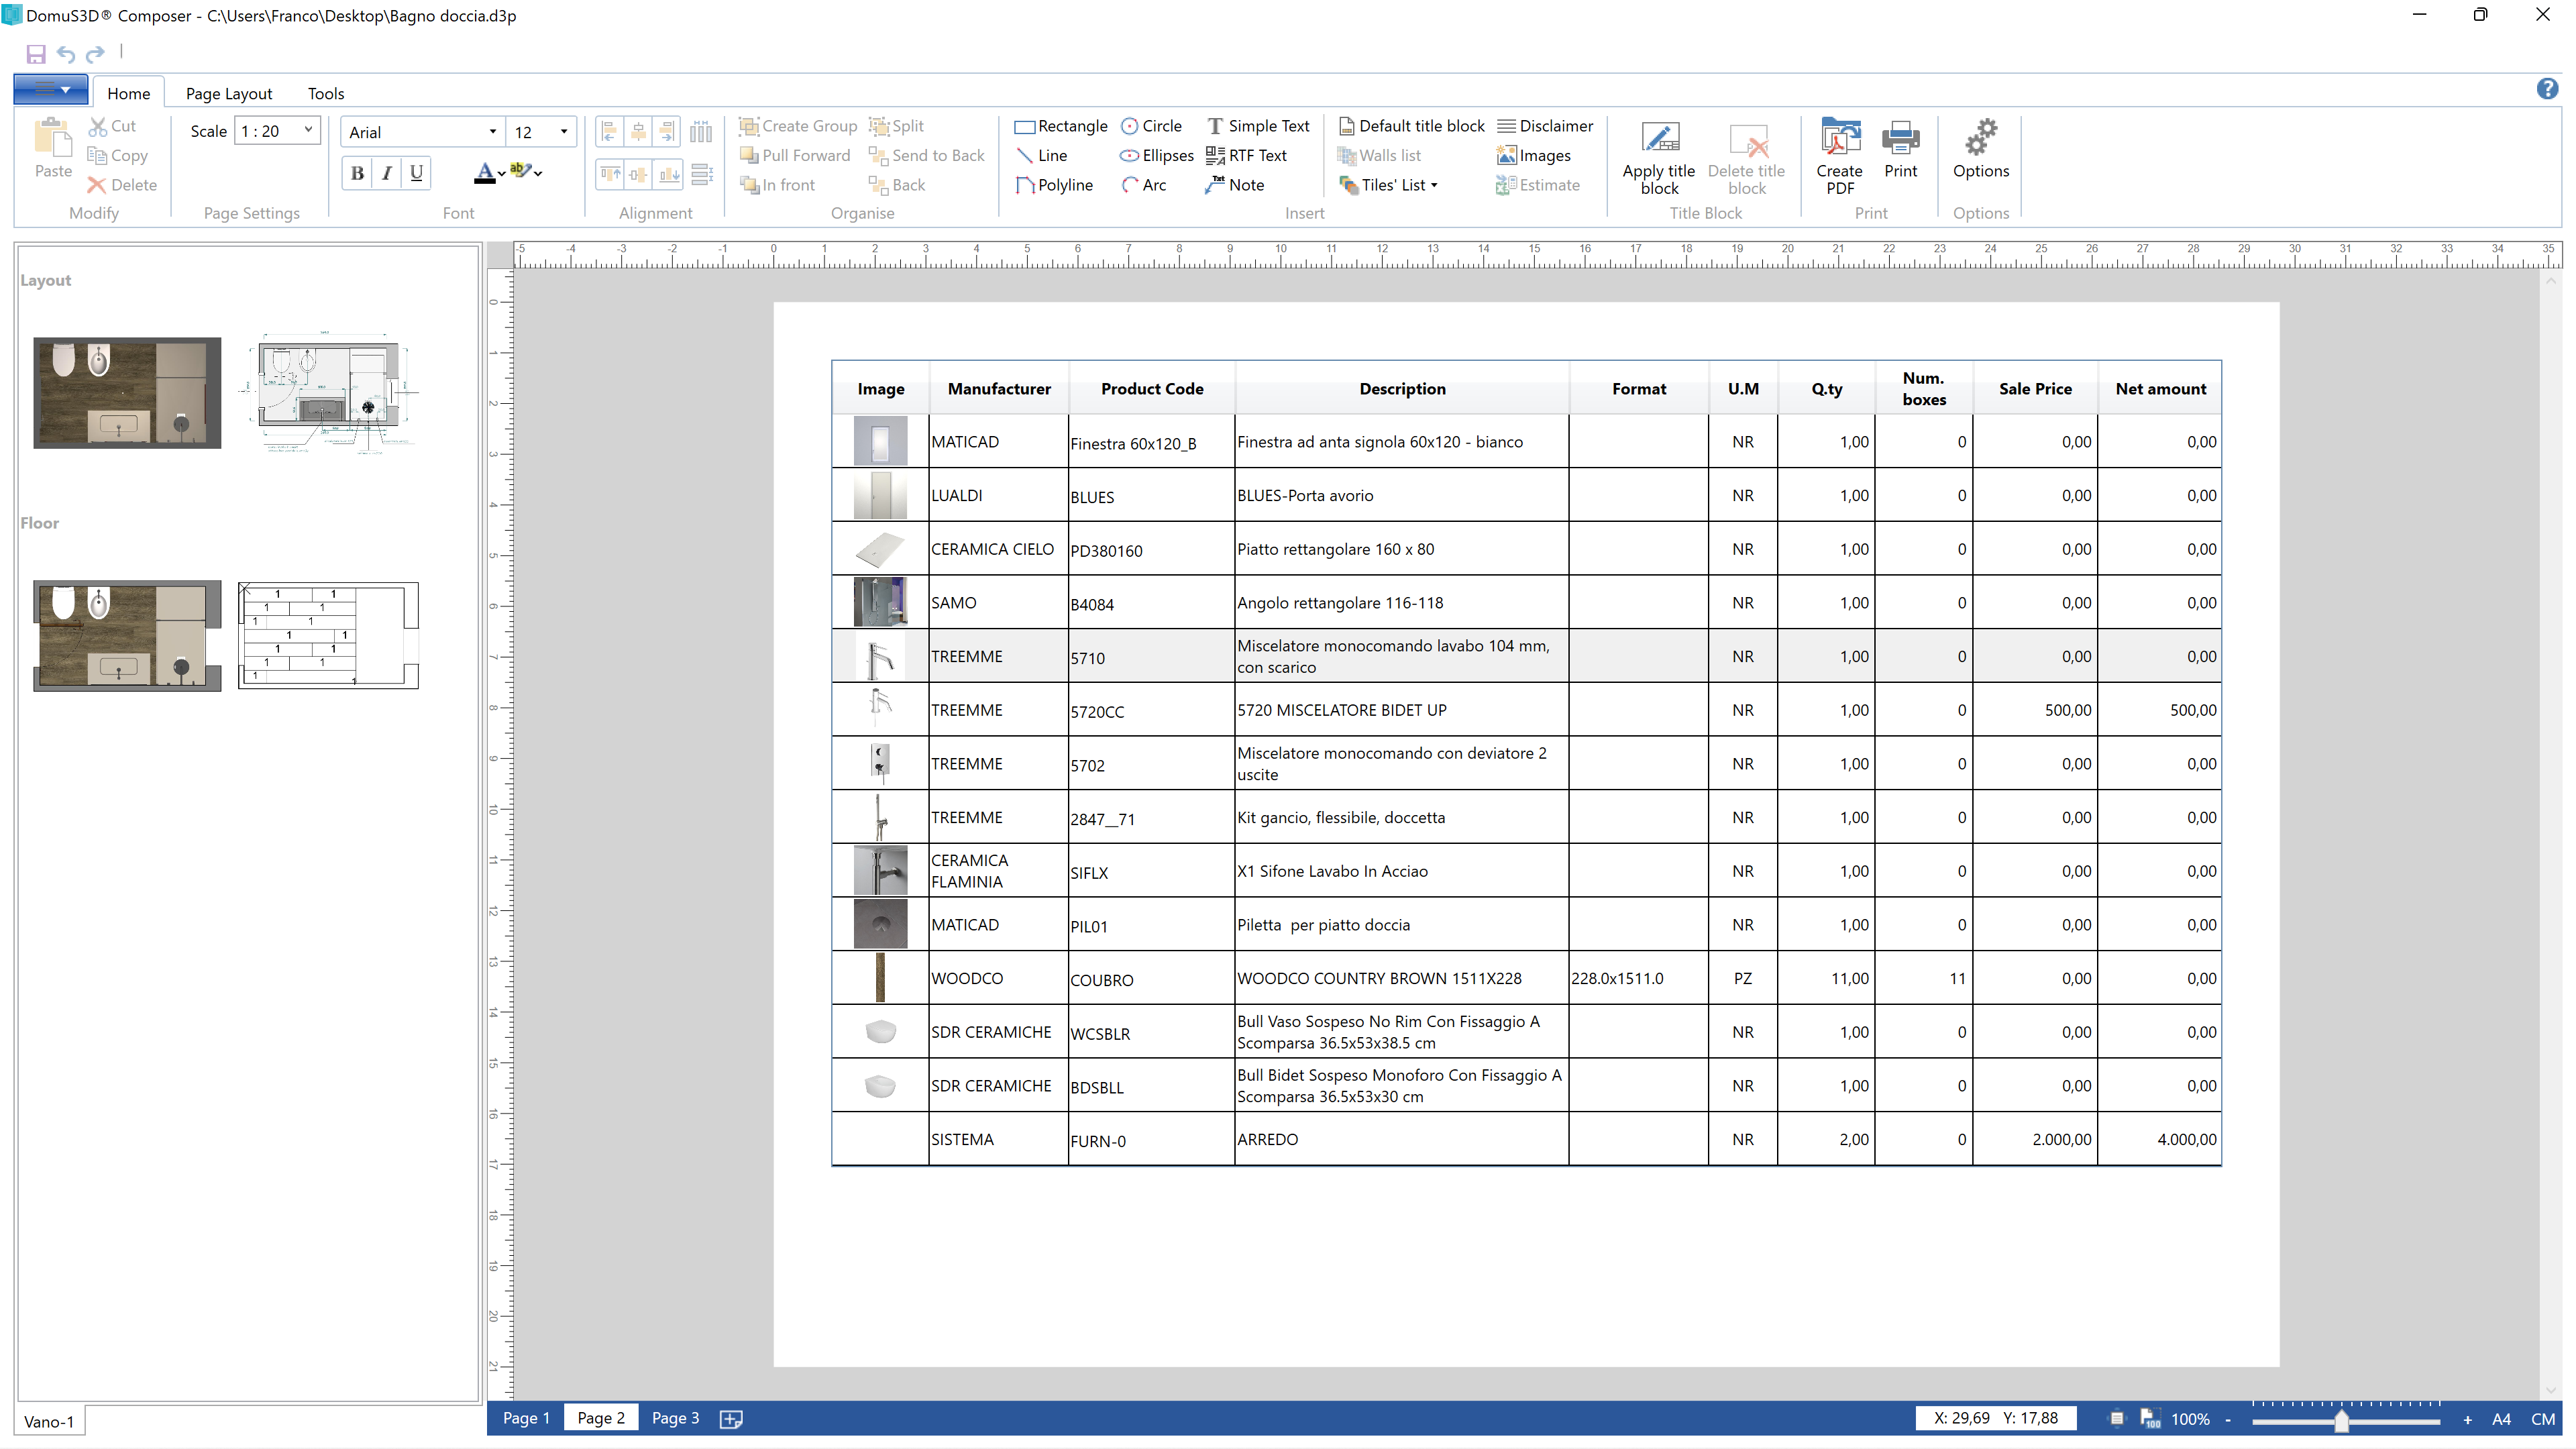Click the font color A swatch

click(484, 173)
